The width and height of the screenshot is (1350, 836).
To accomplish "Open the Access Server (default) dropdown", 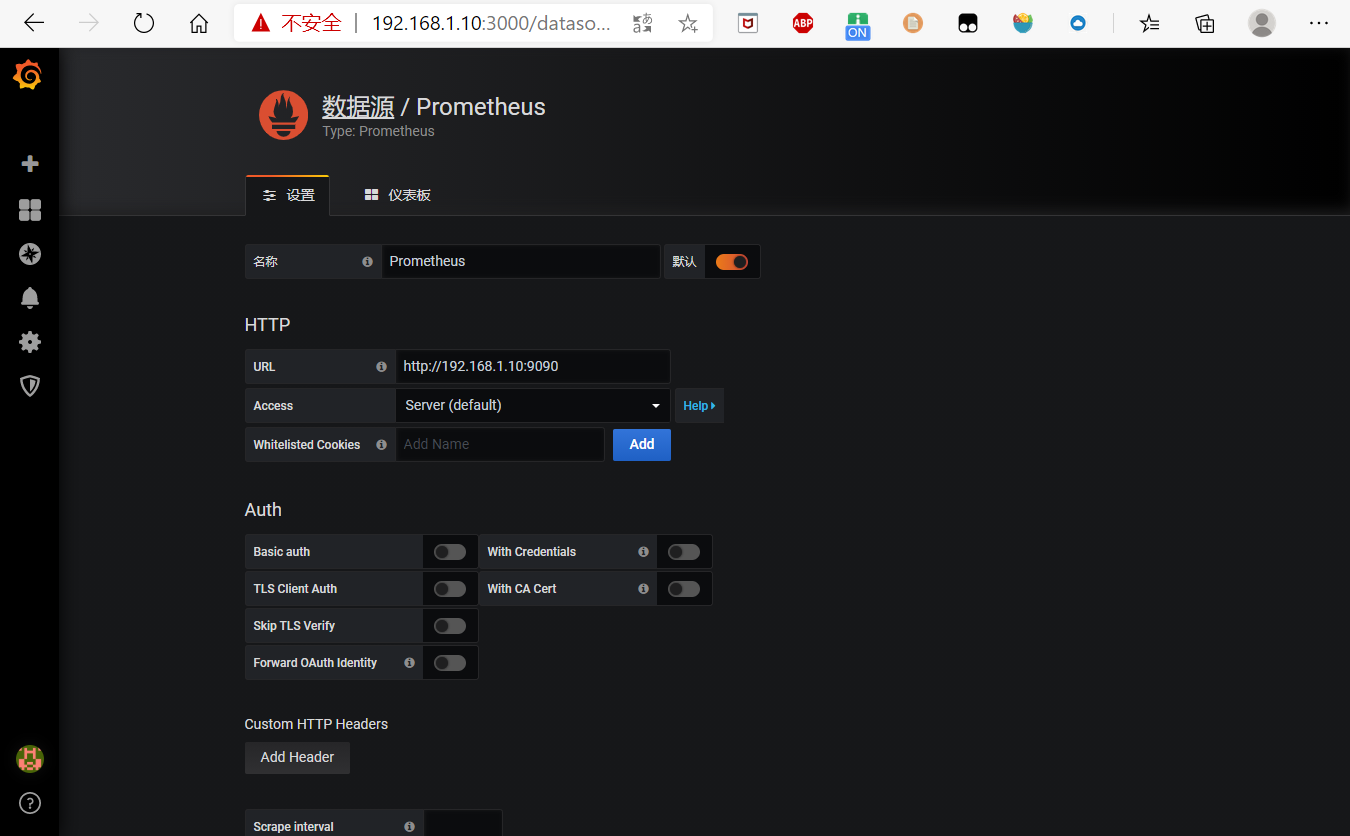I will click(533, 406).
